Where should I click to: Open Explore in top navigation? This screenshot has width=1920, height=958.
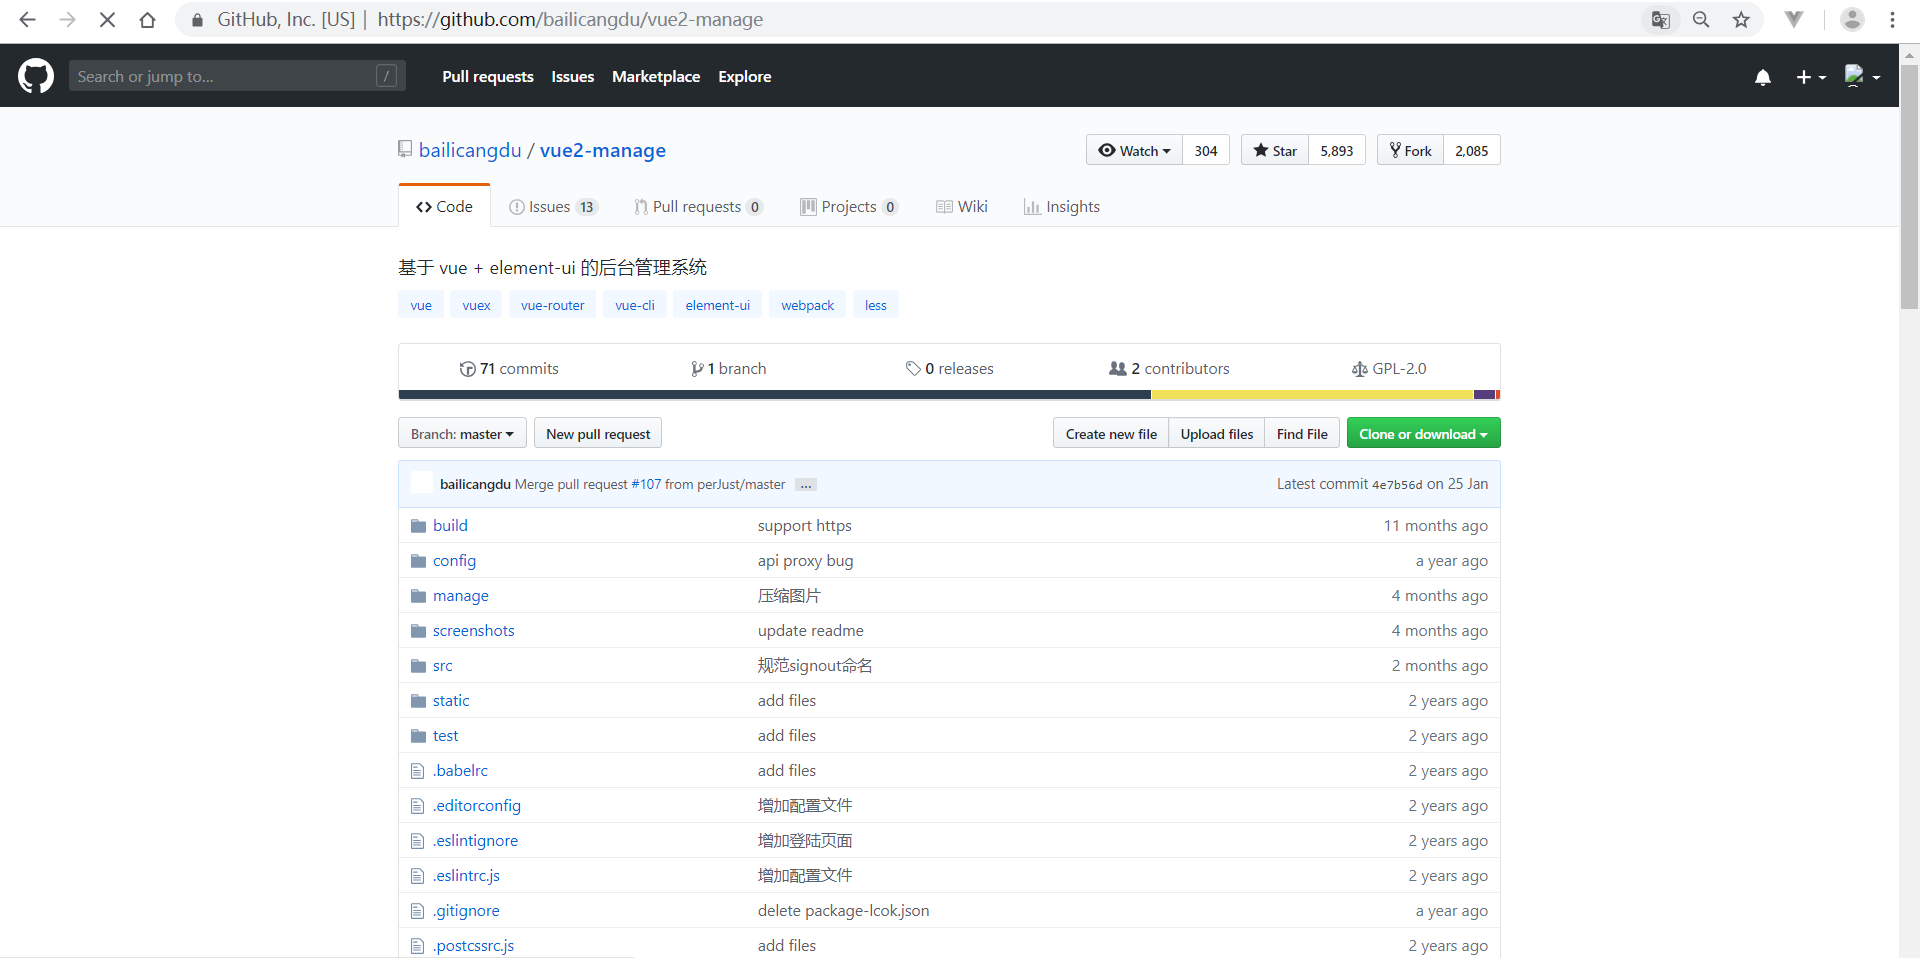tap(745, 77)
